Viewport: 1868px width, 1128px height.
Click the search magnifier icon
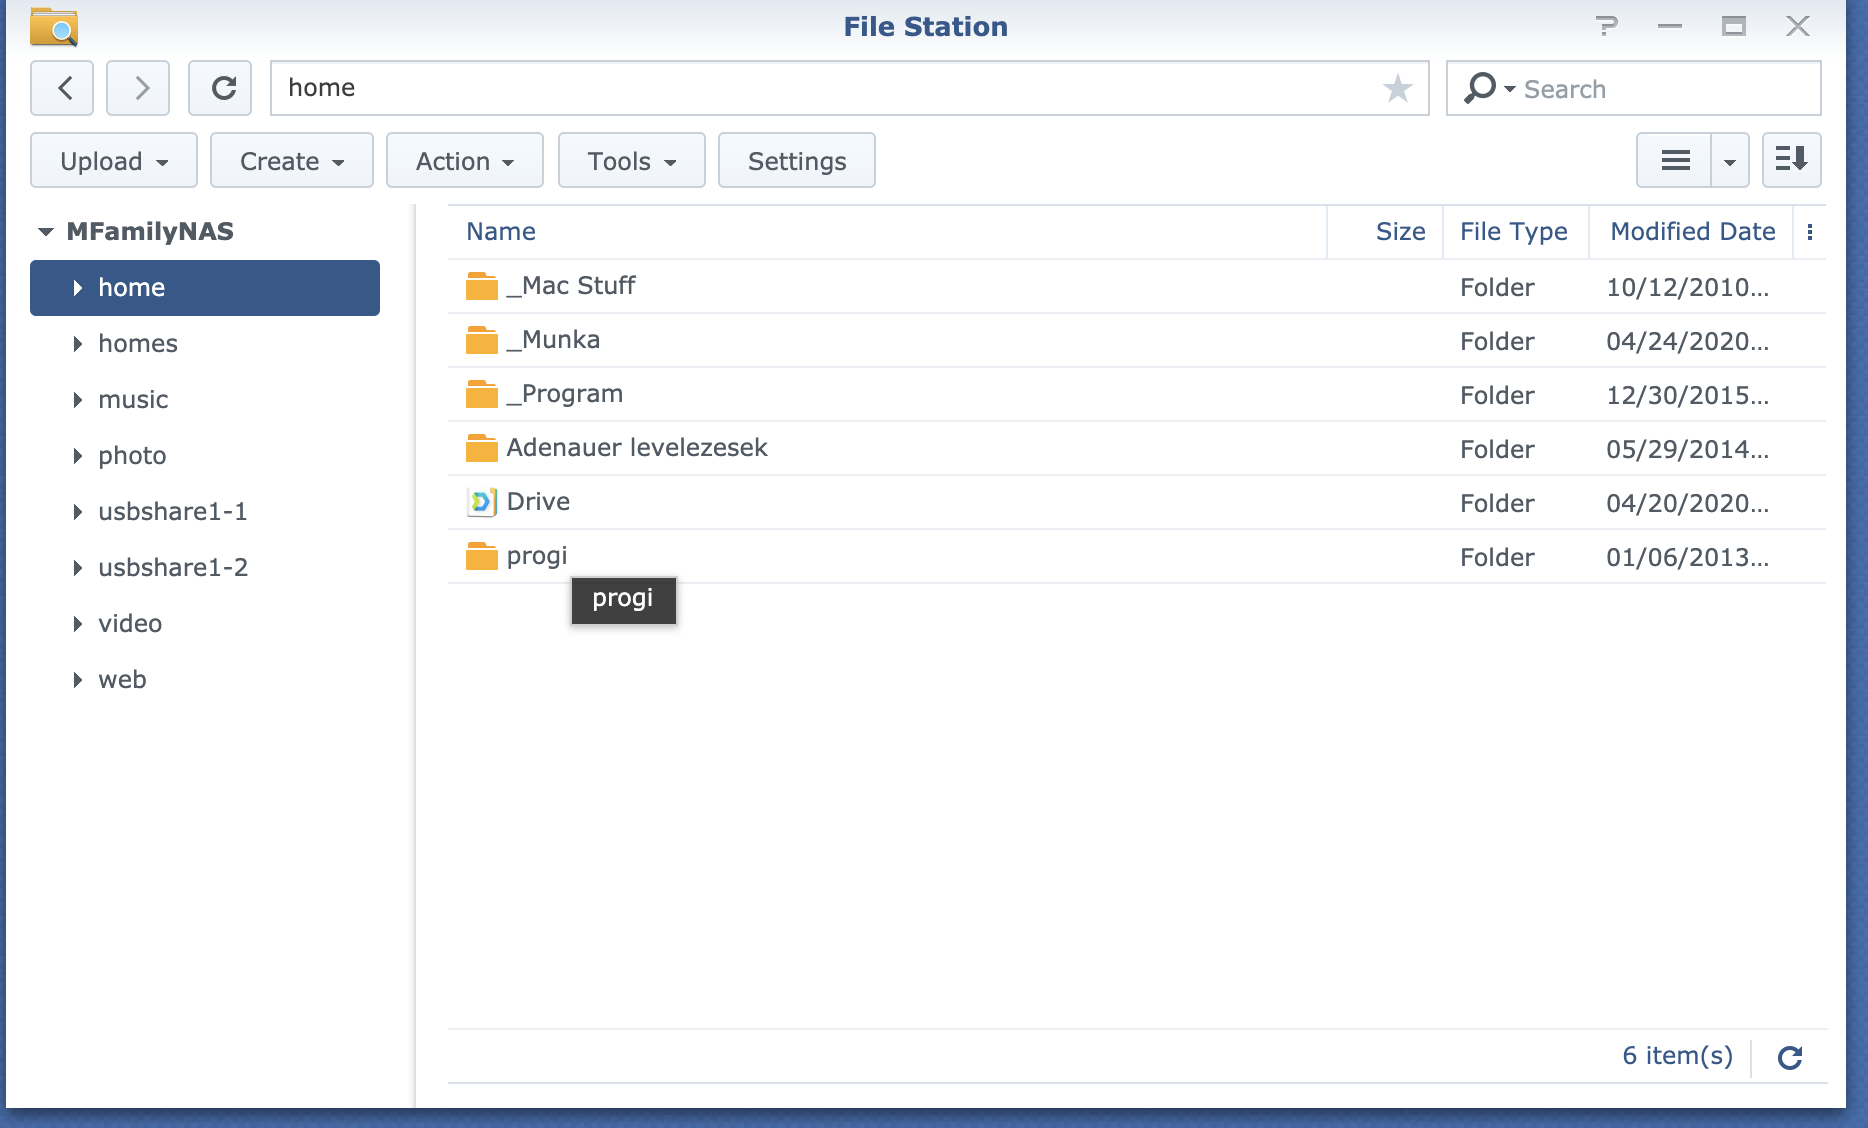[x=1479, y=88]
